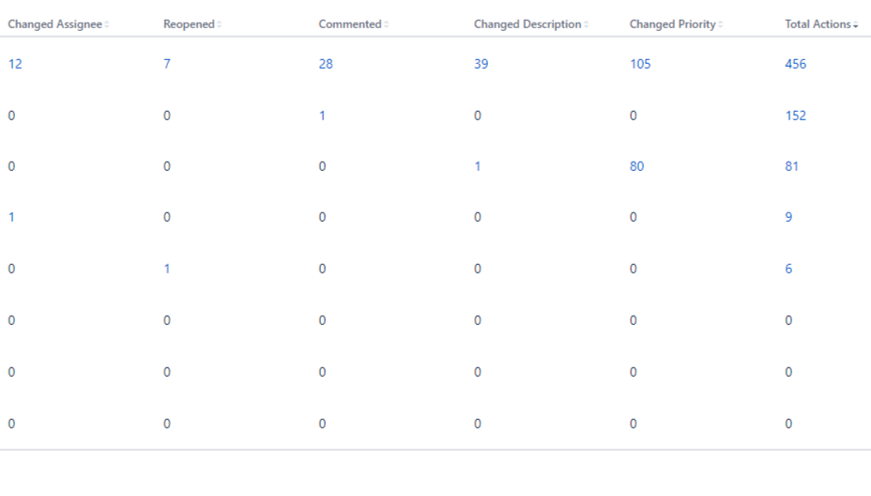Click the 39 Changed Description value

pos(481,64)
